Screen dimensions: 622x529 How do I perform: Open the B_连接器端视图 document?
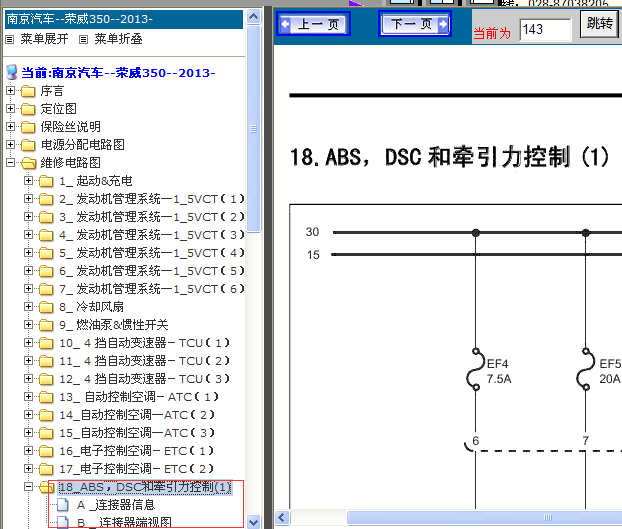[124, 522]
